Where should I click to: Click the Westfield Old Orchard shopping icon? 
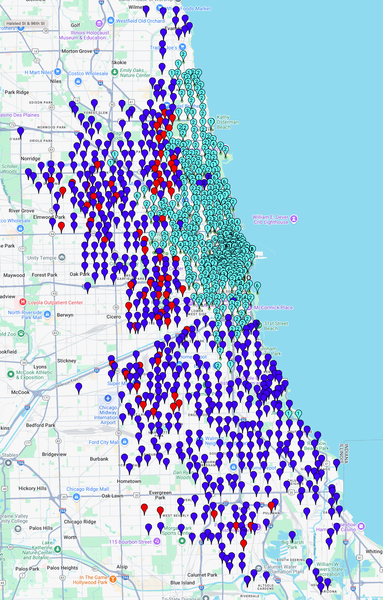(111, 20)
